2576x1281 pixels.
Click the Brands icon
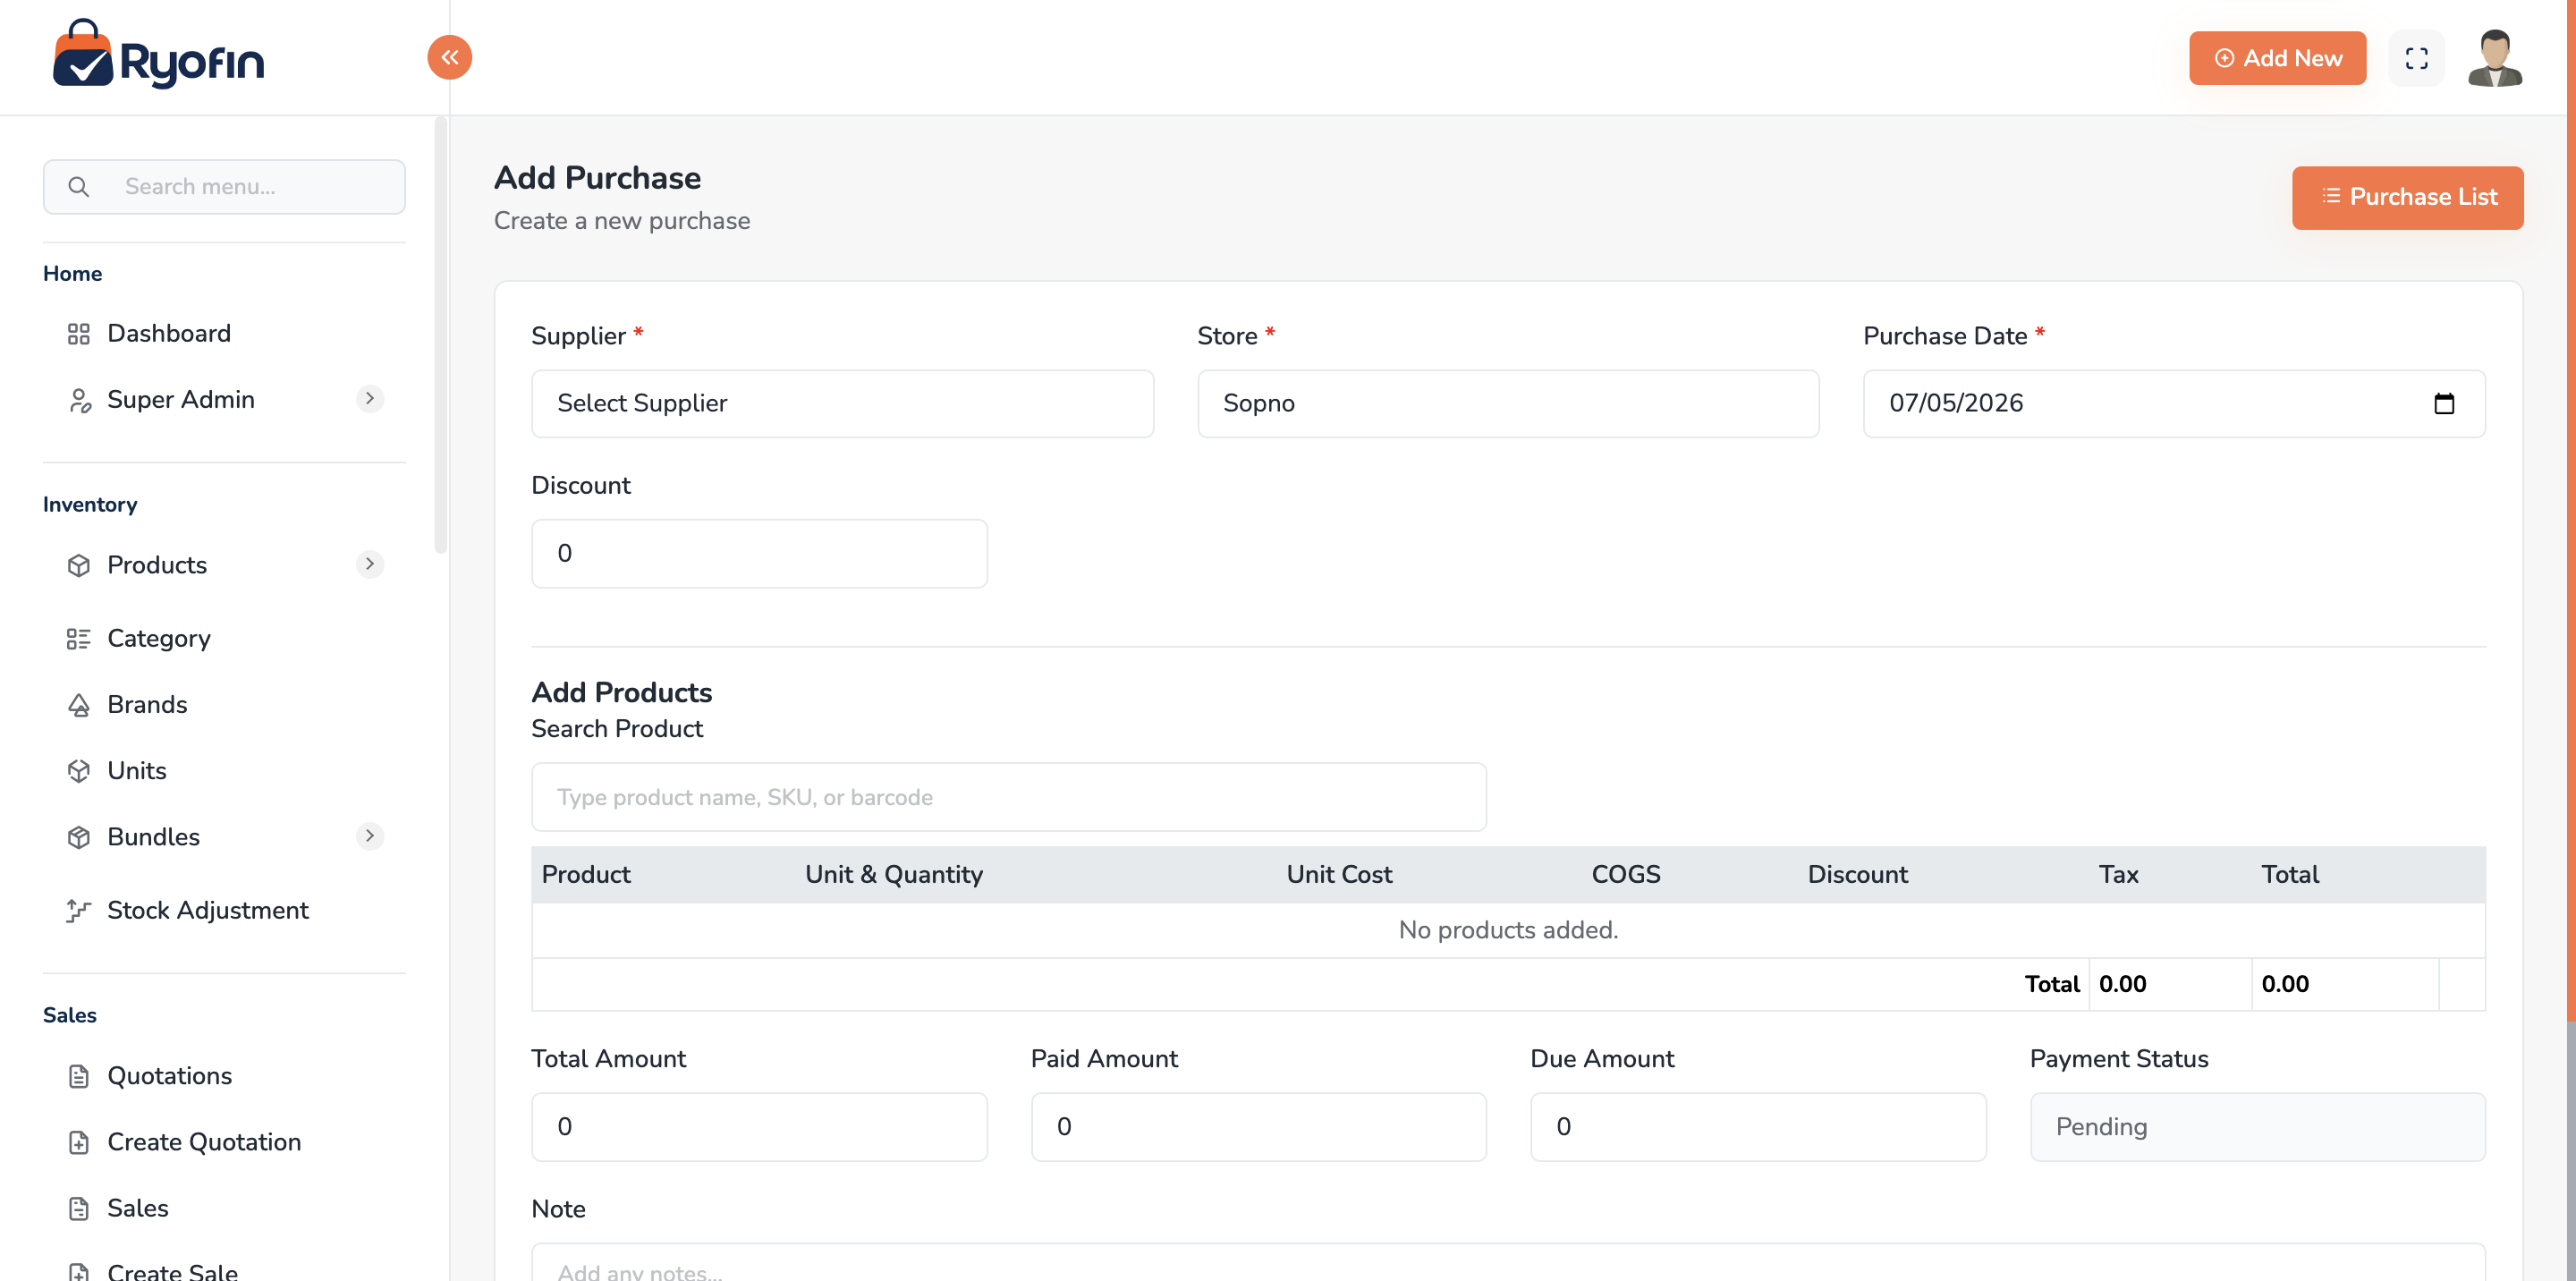(79, 705)
